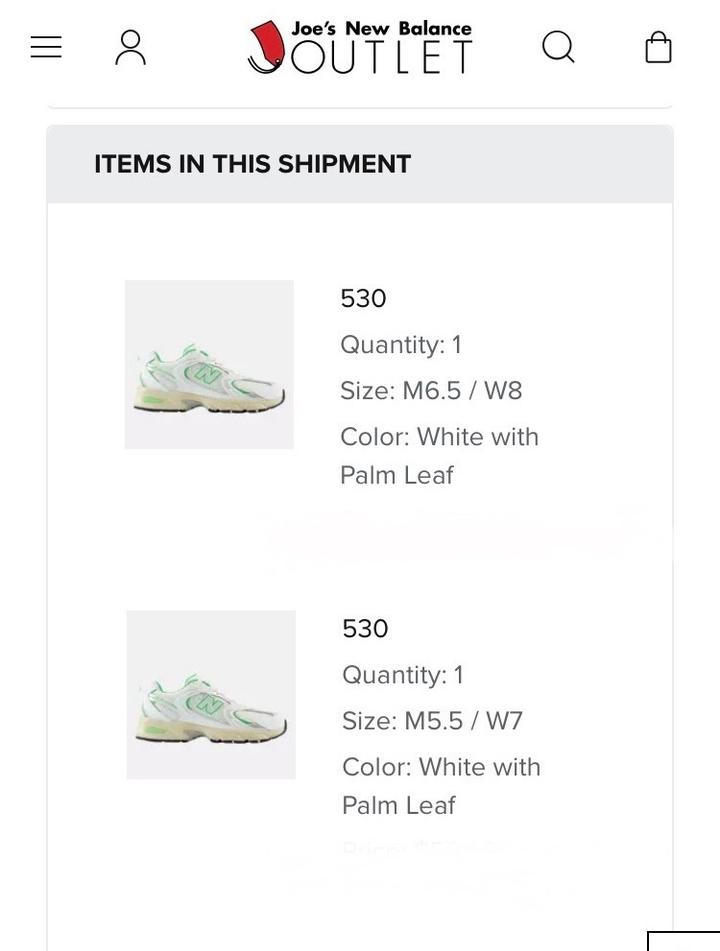This screenshot has height=951, width=720.
Task: Click the Size M6.5 / W8 text
Action: (431, 390)
